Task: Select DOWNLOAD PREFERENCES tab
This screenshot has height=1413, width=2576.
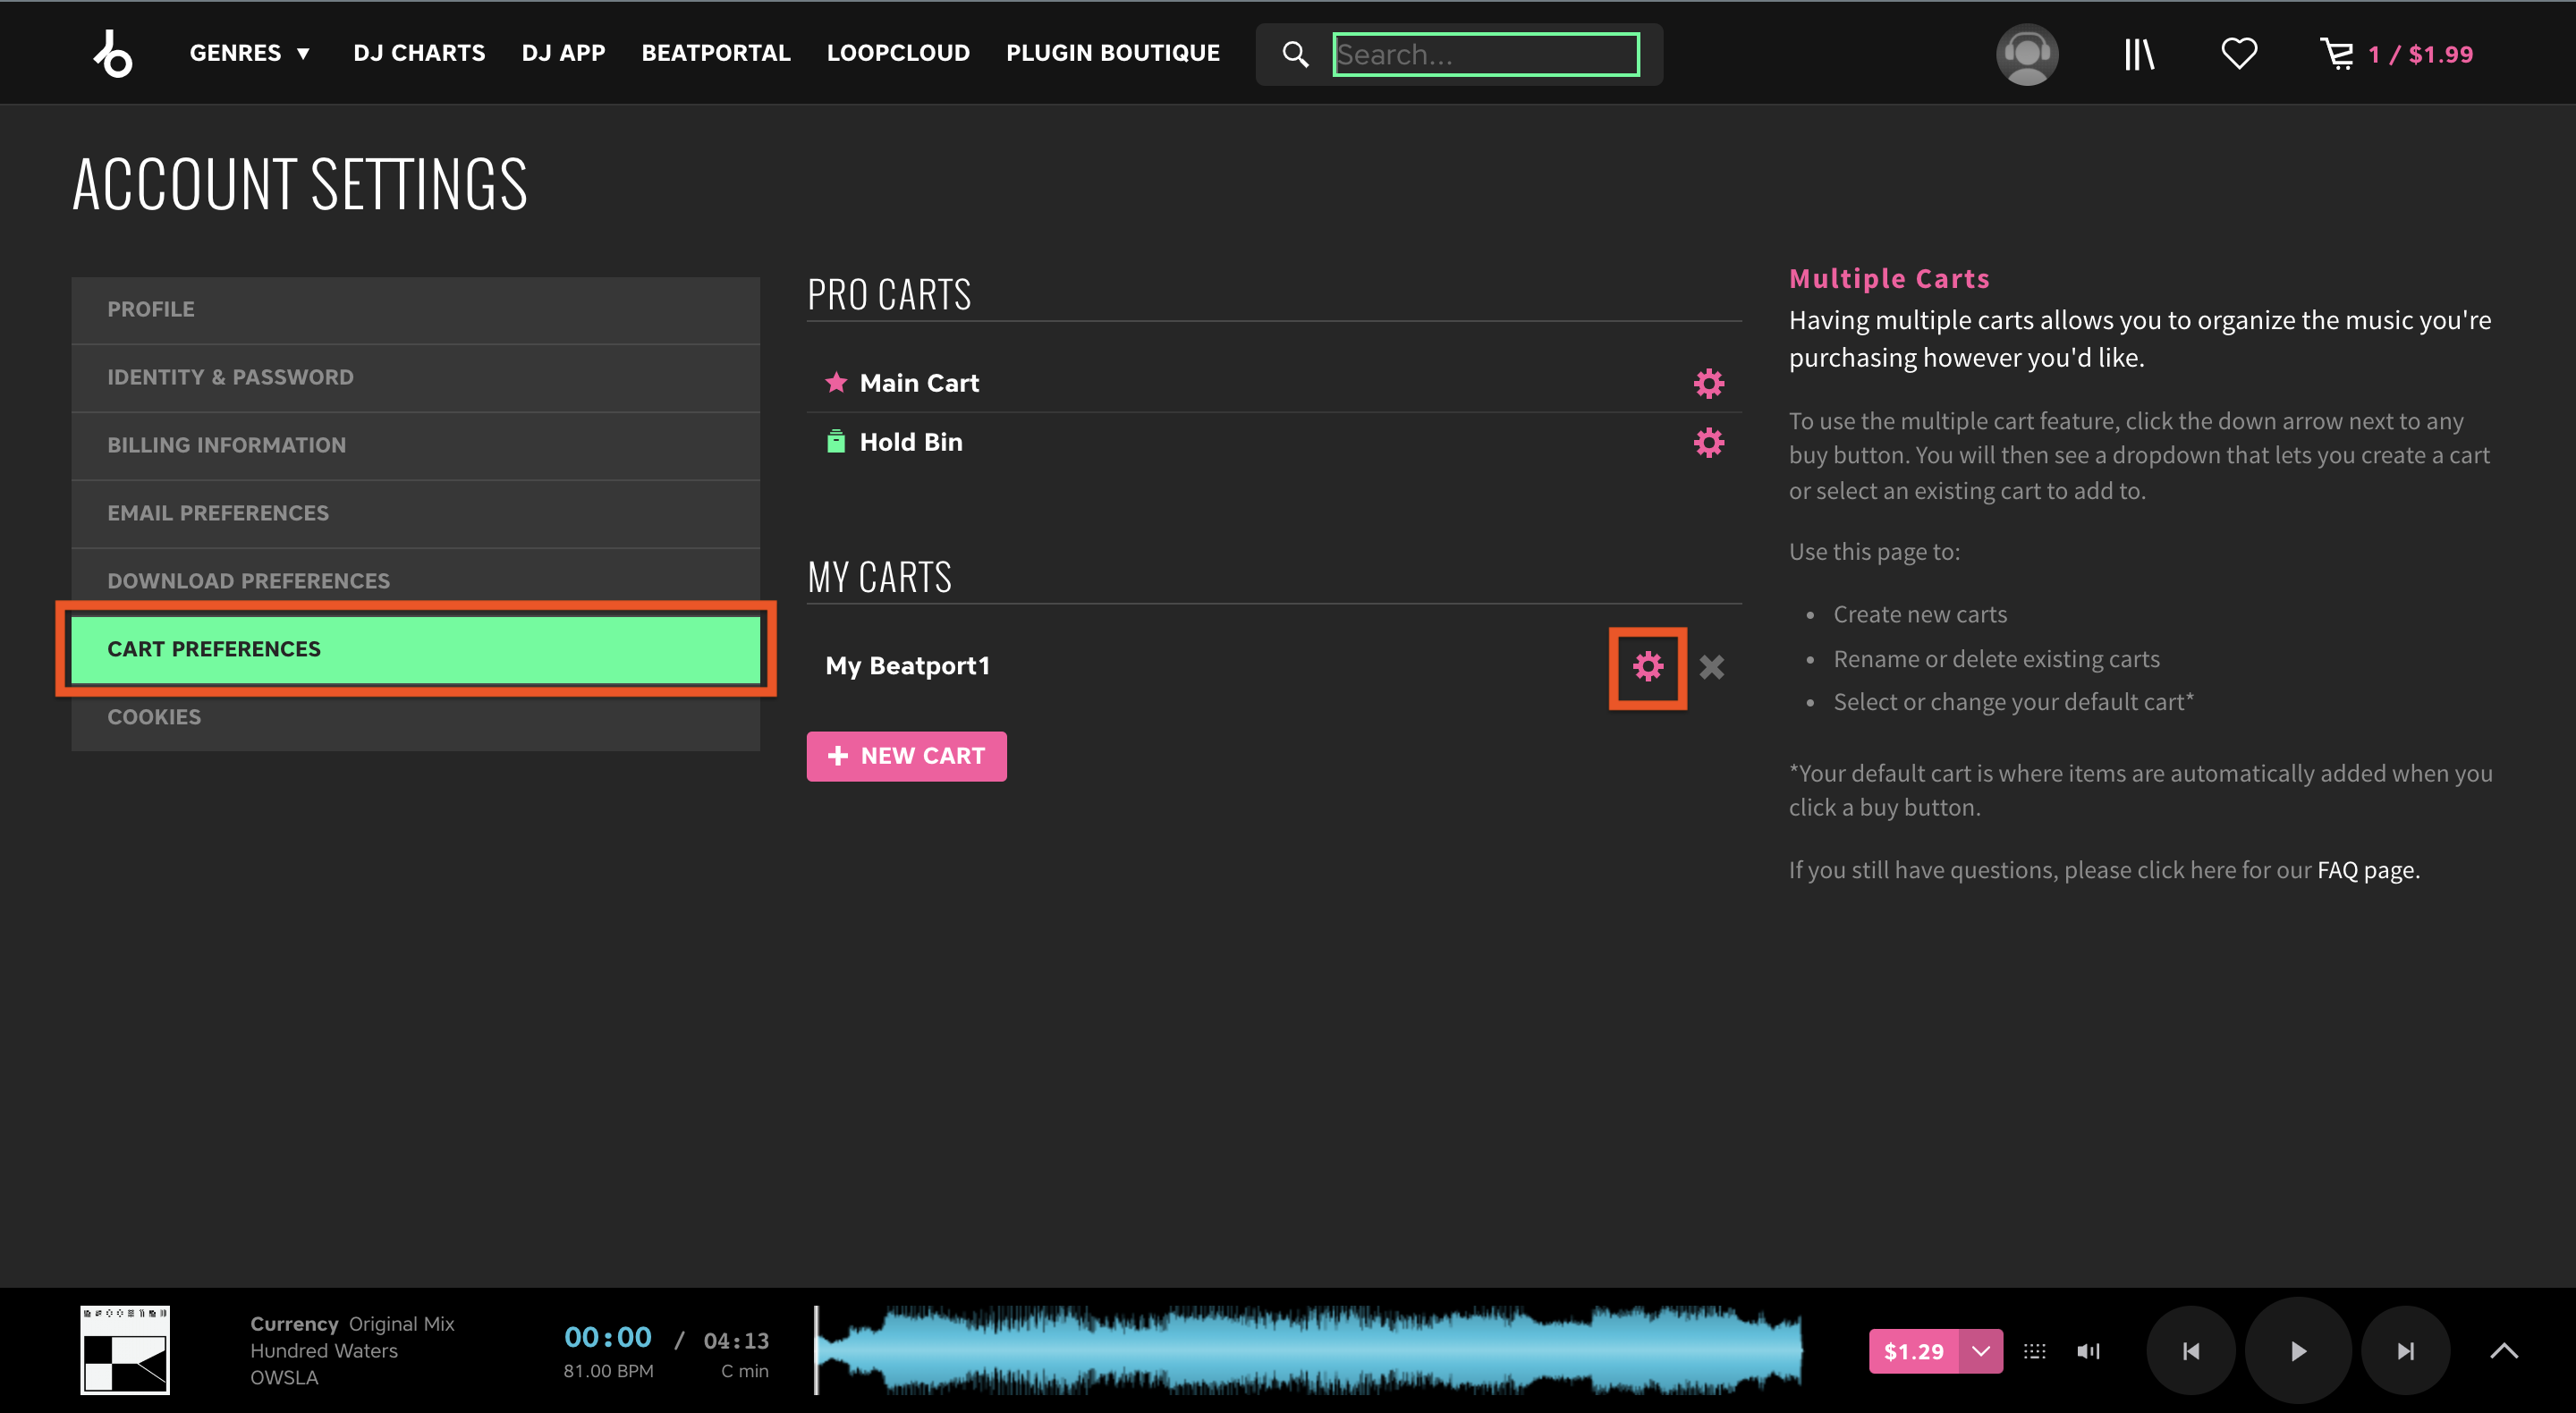Action: [x=415, y=581]
